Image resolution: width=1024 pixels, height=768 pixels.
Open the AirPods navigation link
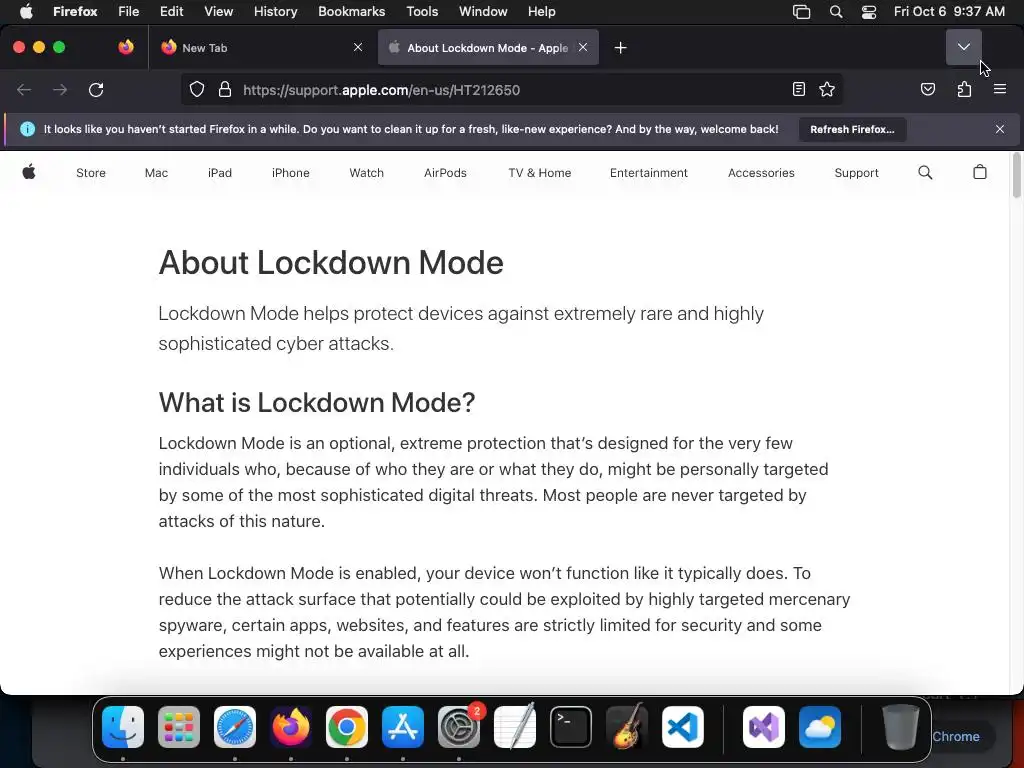445,173
